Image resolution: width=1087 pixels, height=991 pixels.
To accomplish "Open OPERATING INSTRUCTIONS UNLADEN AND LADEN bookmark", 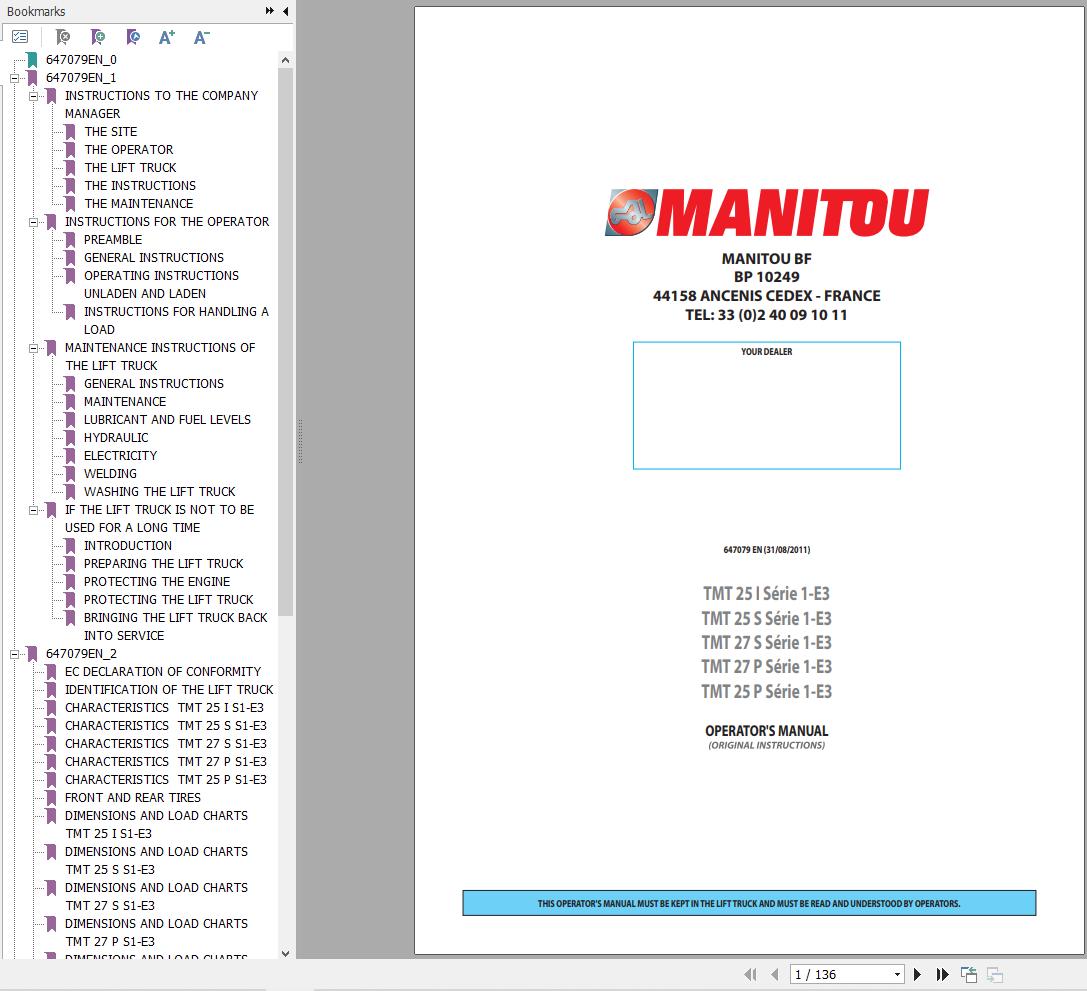I will [161, 285].
